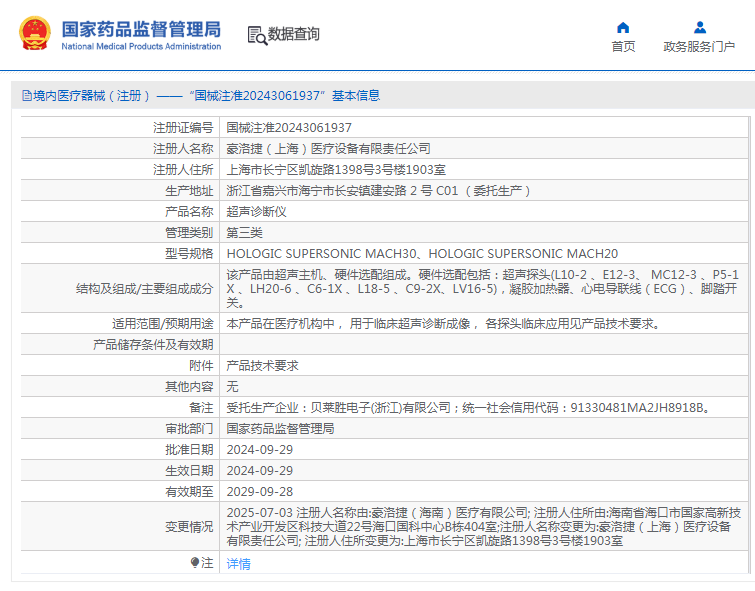This screenshot has height=591, width=755.
Task: Click 型号规格 label
Action: [x=189, y=254]
